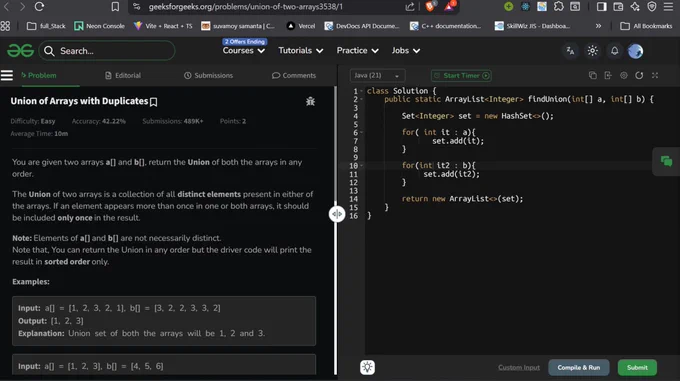Image resolution: width=680 pixels, height=381 pixels.
Task: Click into the GeeksforGeeks search field
Action: tap(107, 51)
